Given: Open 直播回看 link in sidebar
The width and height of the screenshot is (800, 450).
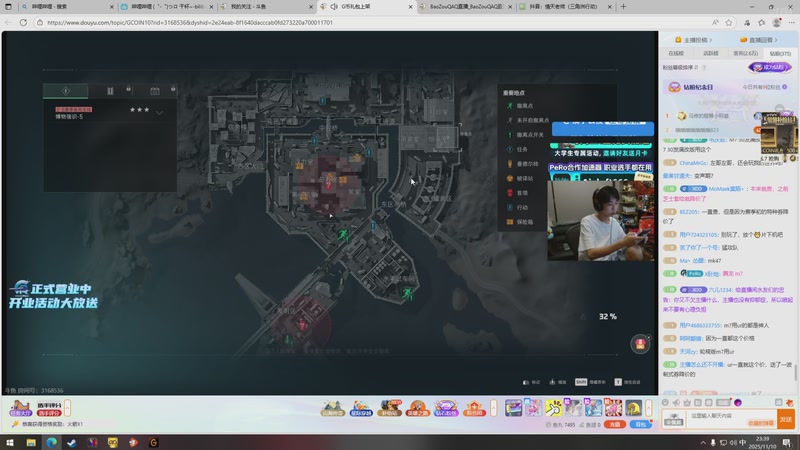Looking at the screenshot, I should pyautogui.click(x=760, y=40).
